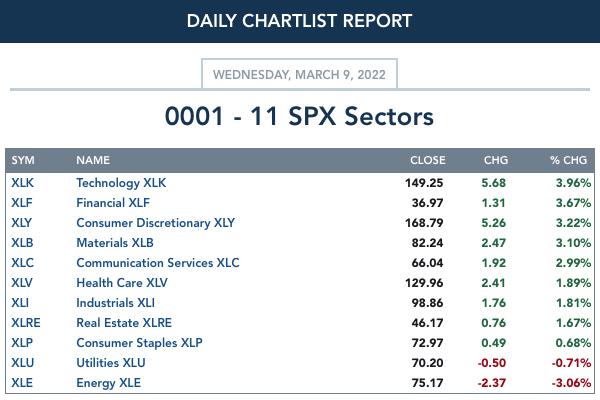
Task: Click the 0001 - 11 SPX Sectors title
Action: (x=299, y=116)
